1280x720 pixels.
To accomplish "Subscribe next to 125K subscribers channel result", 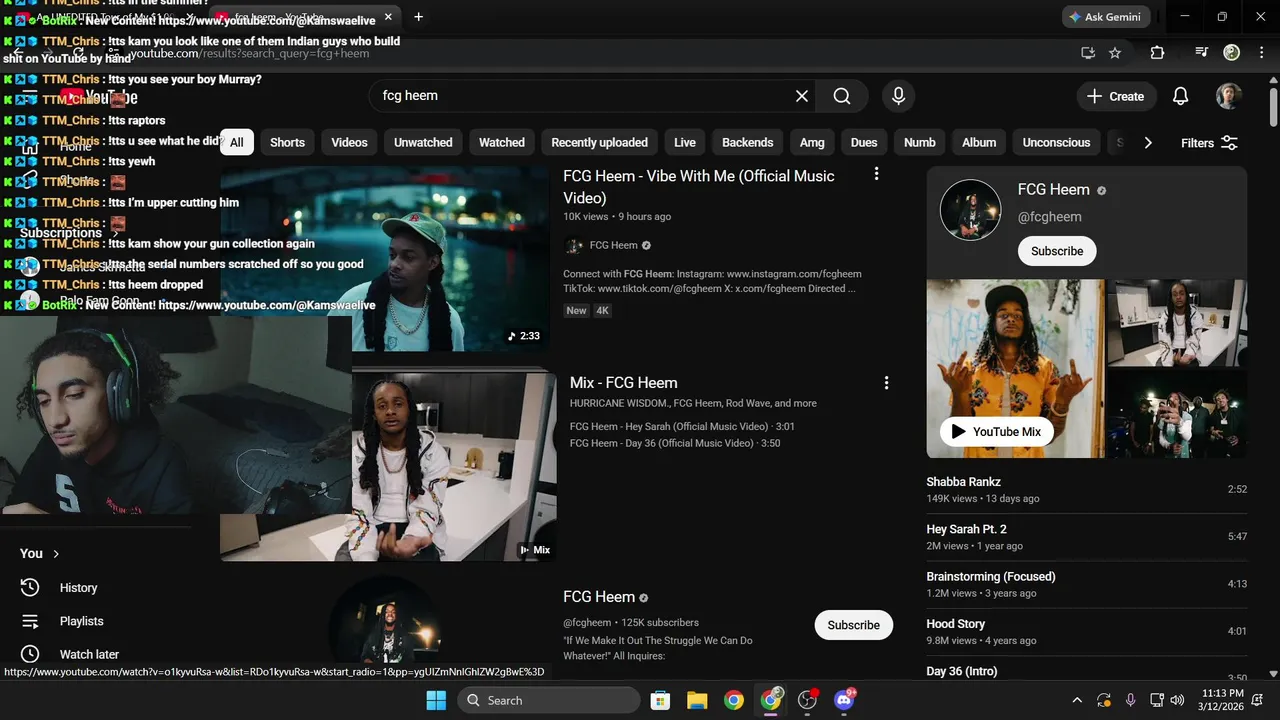I will [x=853, y=625].
